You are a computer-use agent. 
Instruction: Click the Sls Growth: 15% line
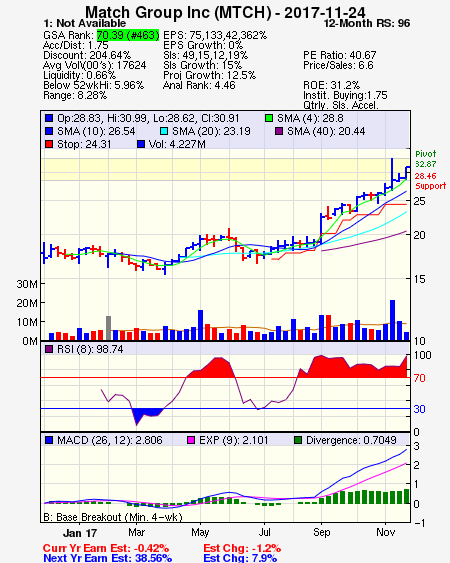(x=203, y=65)
